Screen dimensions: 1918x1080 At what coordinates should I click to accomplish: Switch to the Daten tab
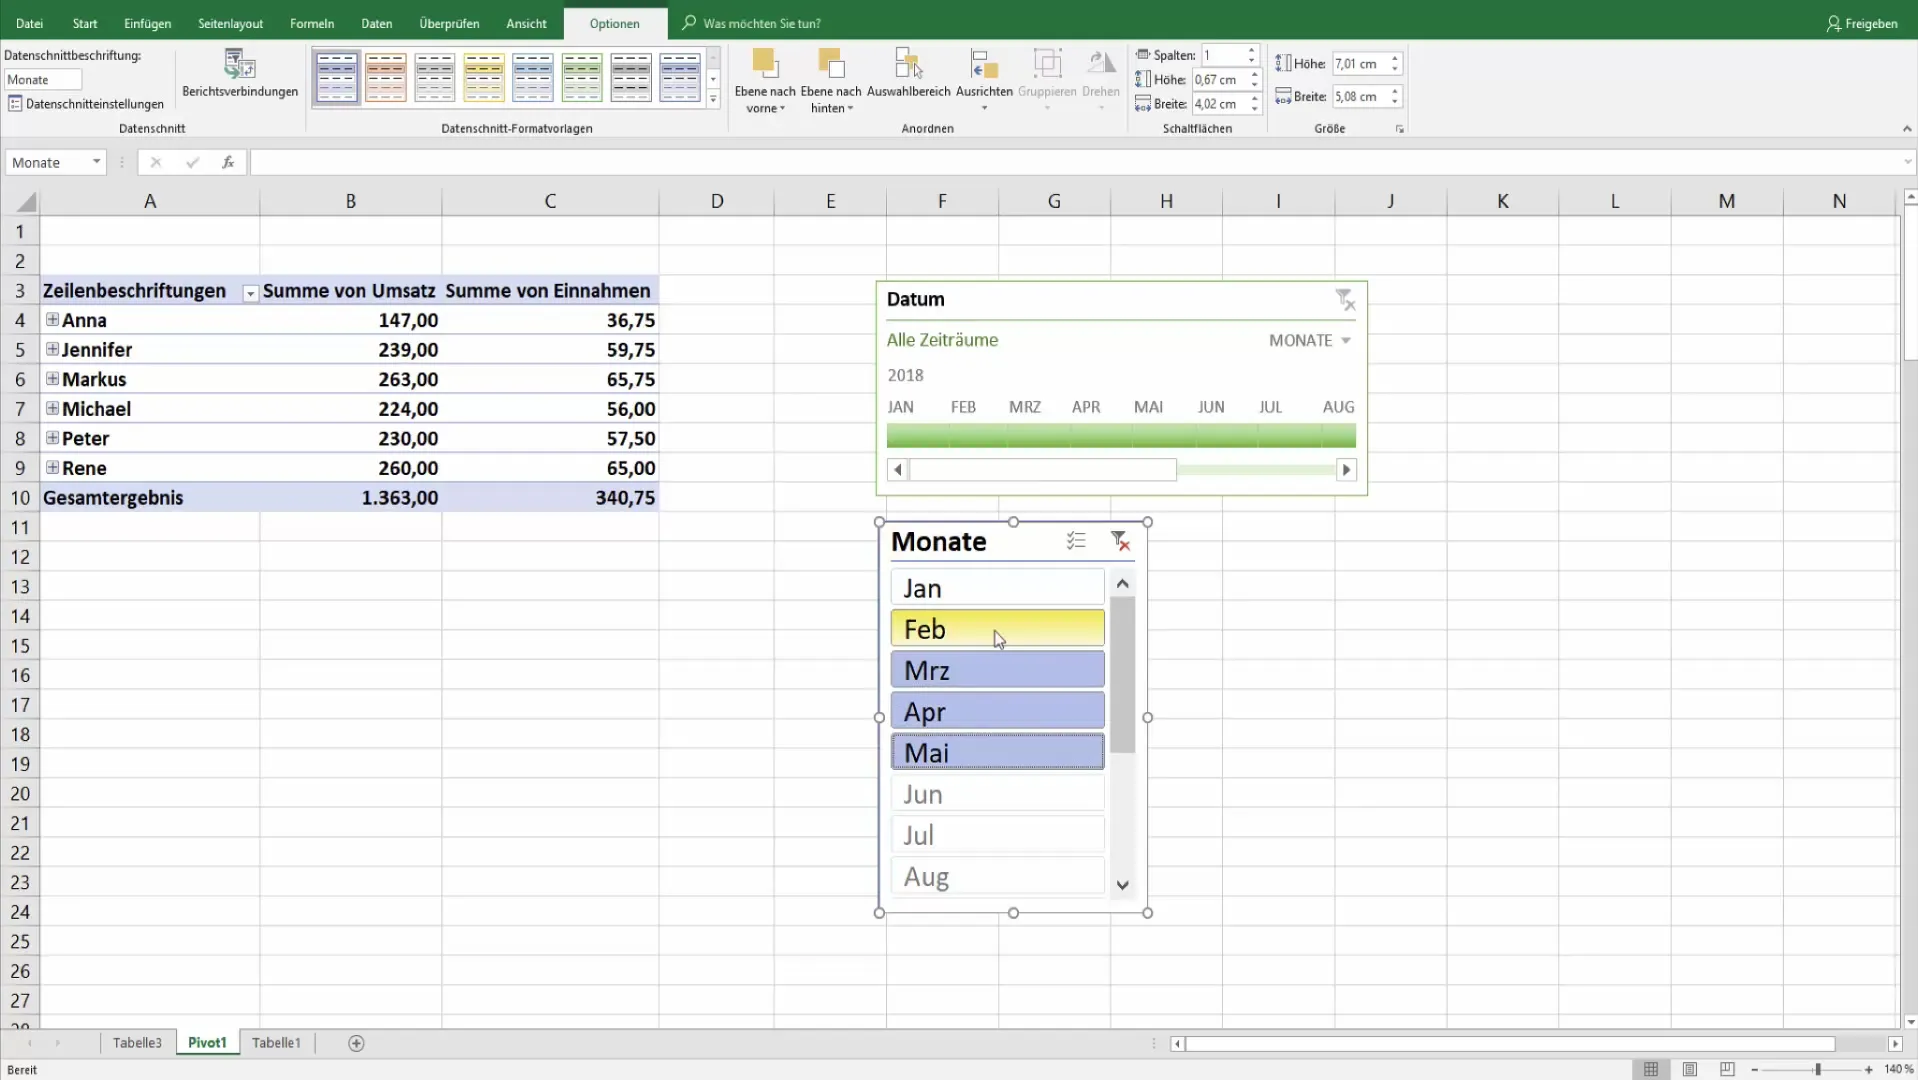tap(377, 23)
